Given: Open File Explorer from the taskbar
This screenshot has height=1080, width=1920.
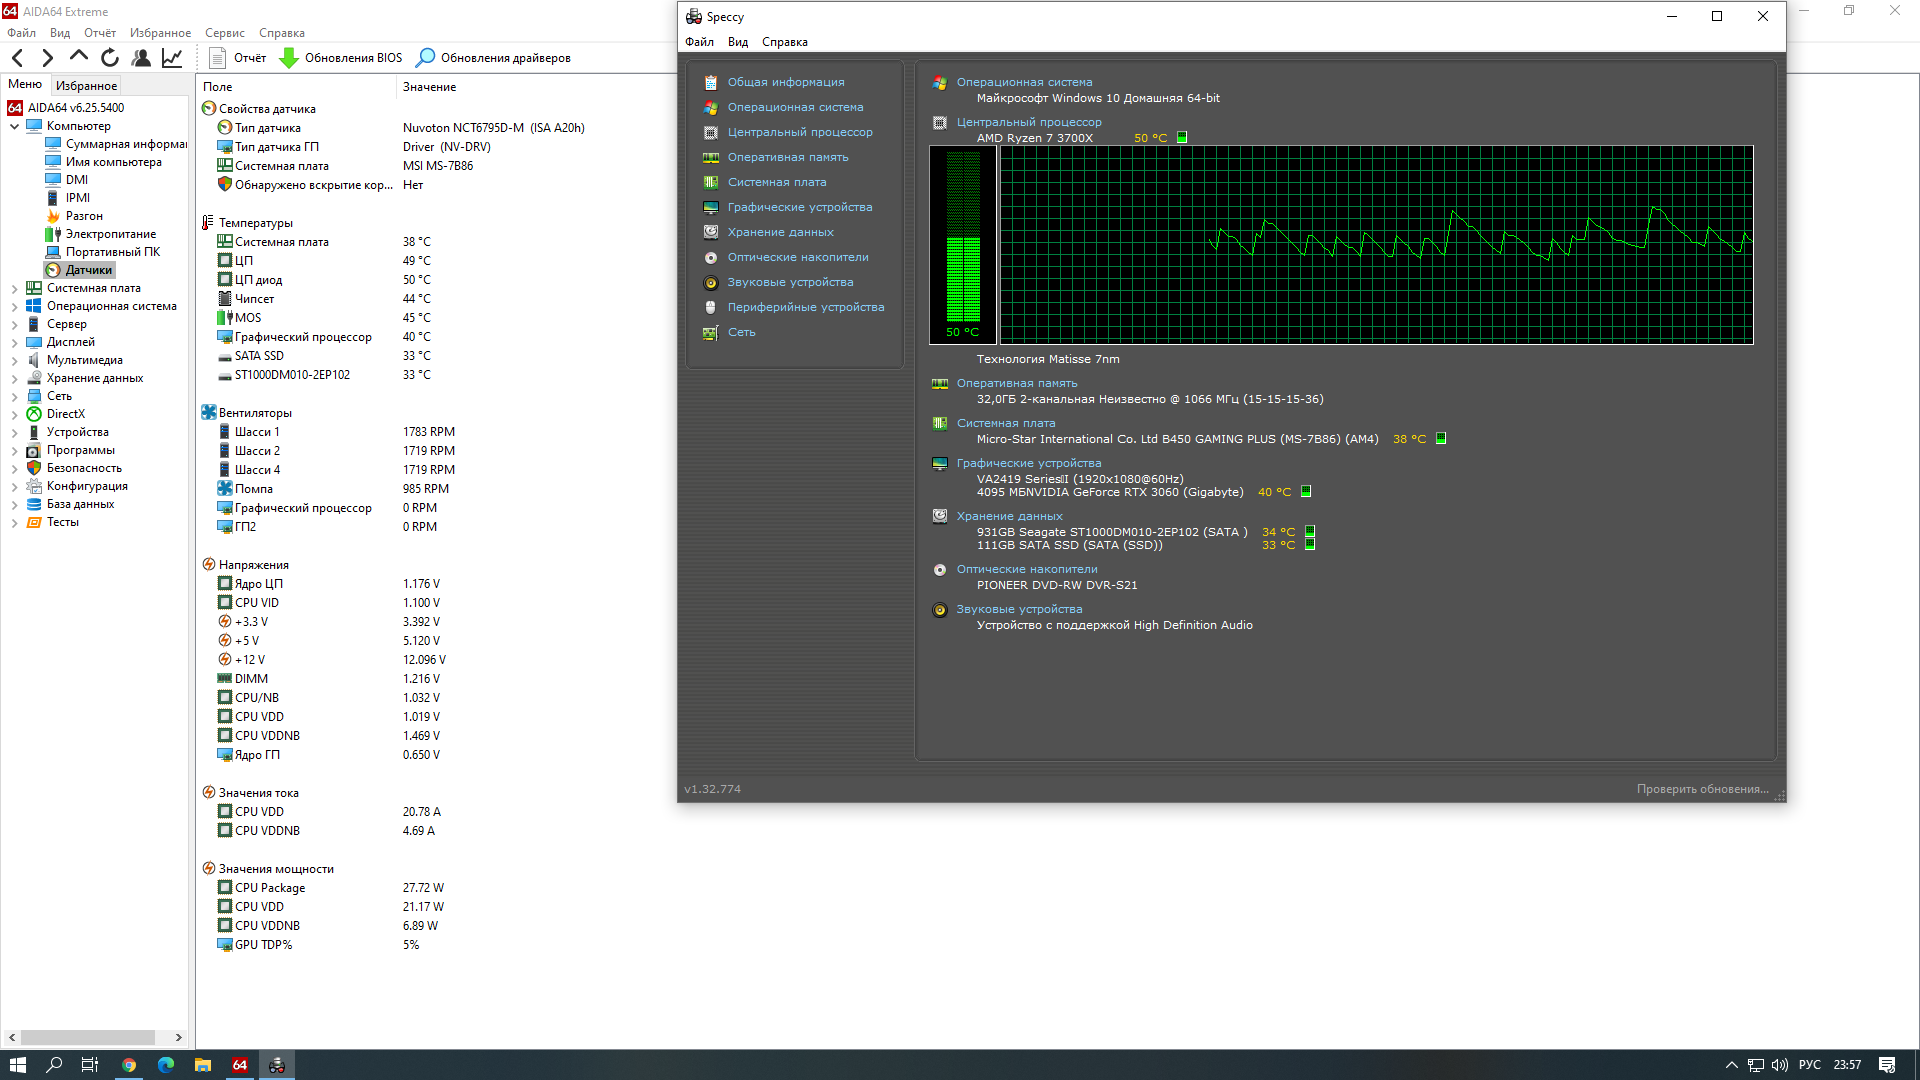Looking at the screenshot, I should (203, 1065).
